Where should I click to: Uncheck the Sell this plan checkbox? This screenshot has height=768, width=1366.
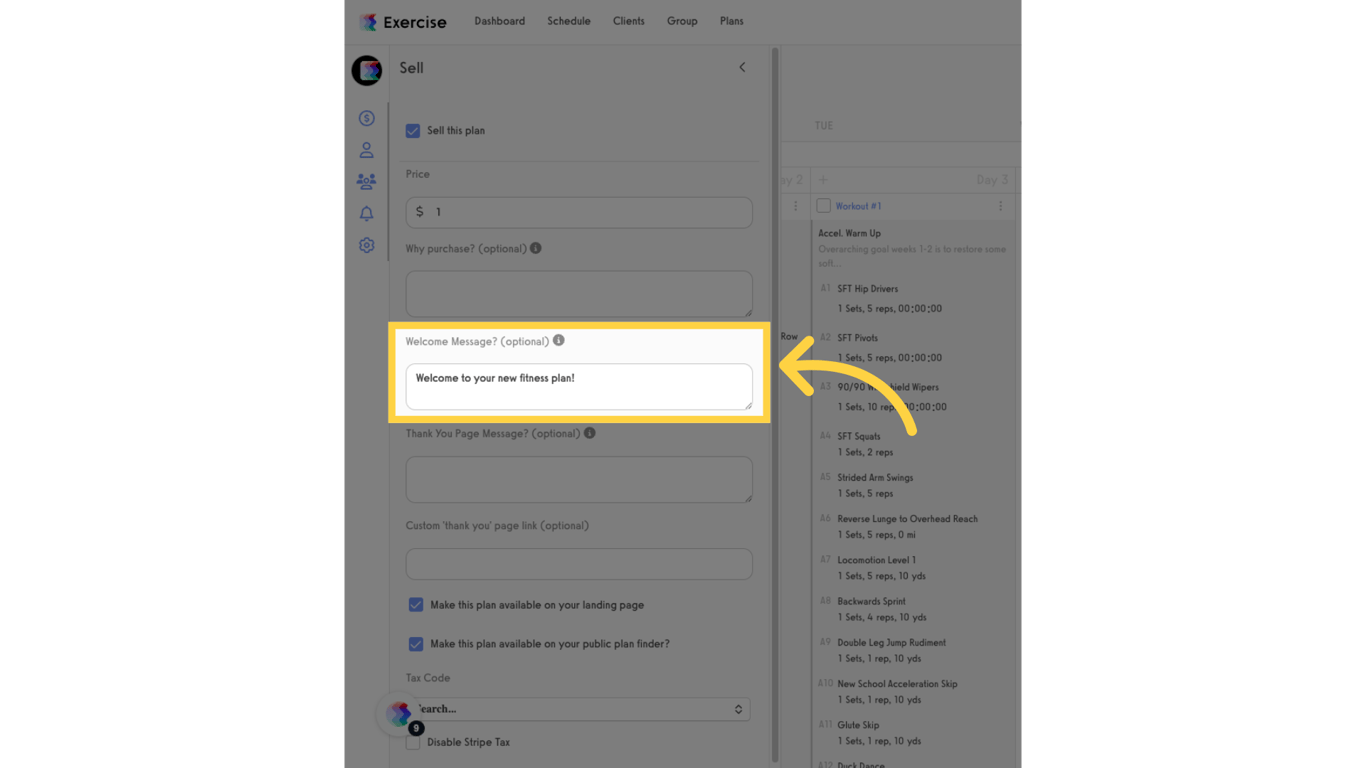[x=413, y=130]
